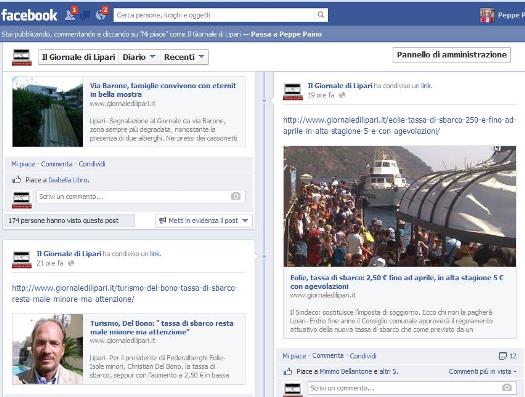Viewport: 525px width, 397px height.
Task: Expand Commenti più in vista sorting
Action: (482, 372)
